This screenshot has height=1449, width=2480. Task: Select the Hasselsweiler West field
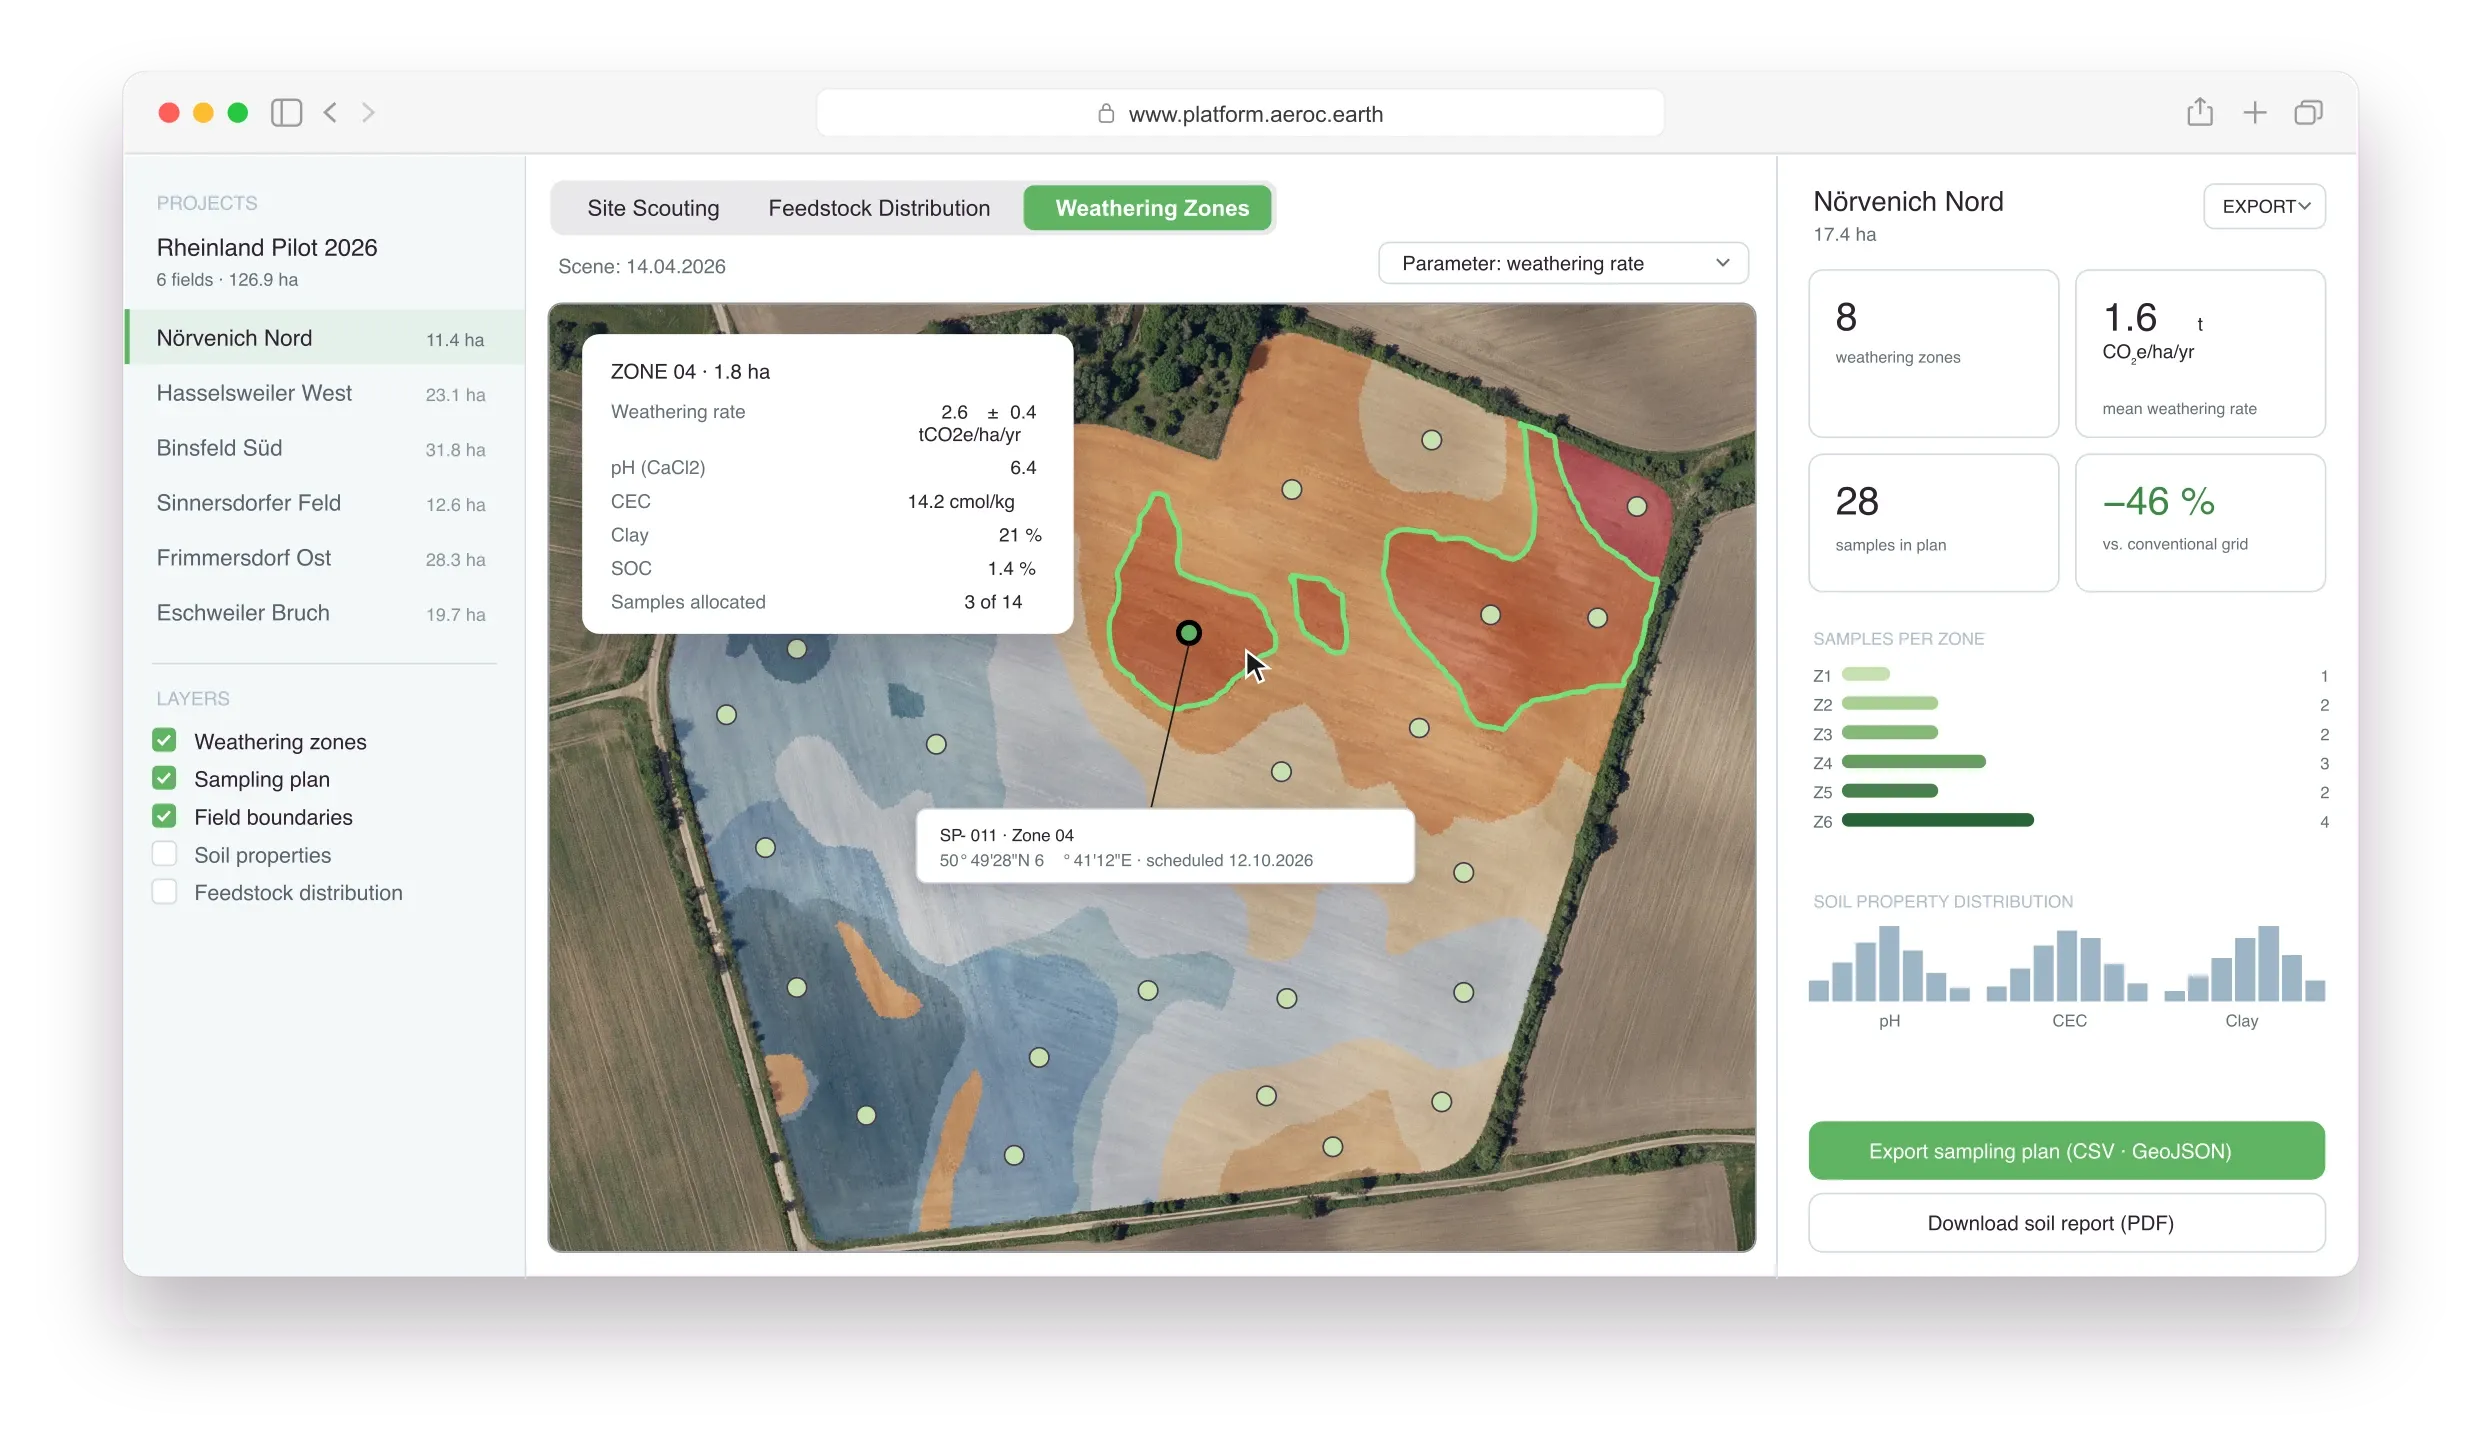point(325,393)
